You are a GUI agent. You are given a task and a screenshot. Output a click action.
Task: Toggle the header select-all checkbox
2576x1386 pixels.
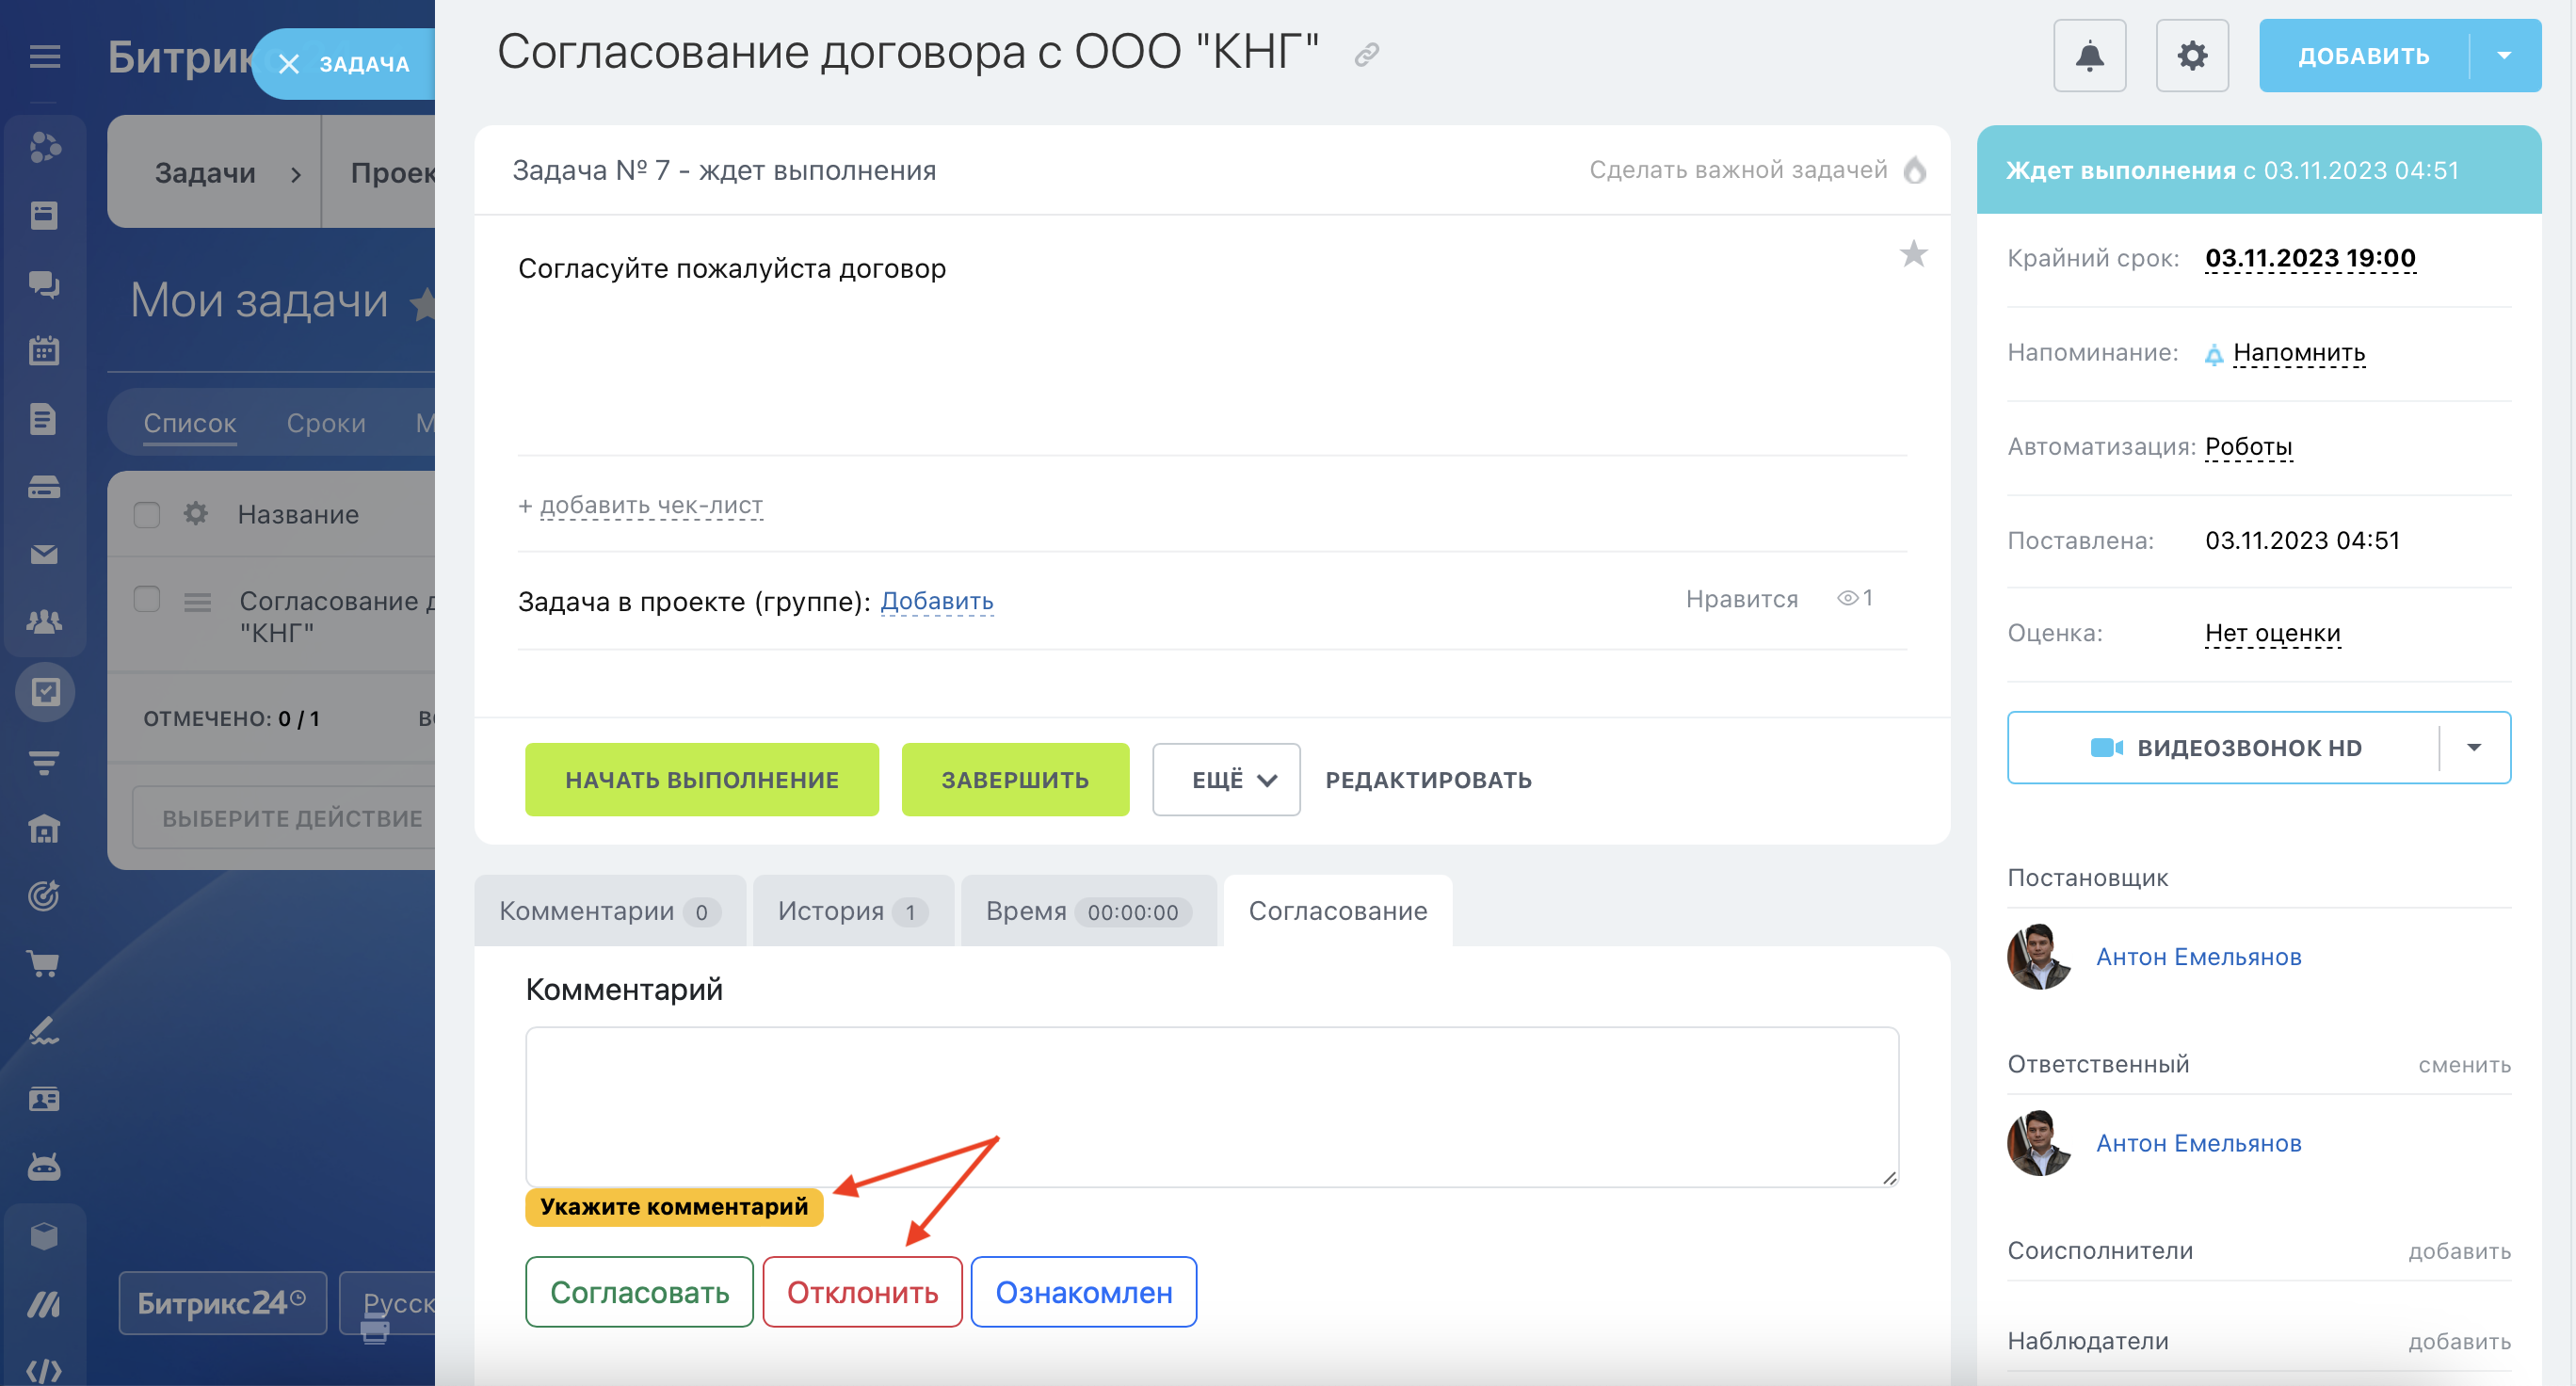click(x=147, y=514)
